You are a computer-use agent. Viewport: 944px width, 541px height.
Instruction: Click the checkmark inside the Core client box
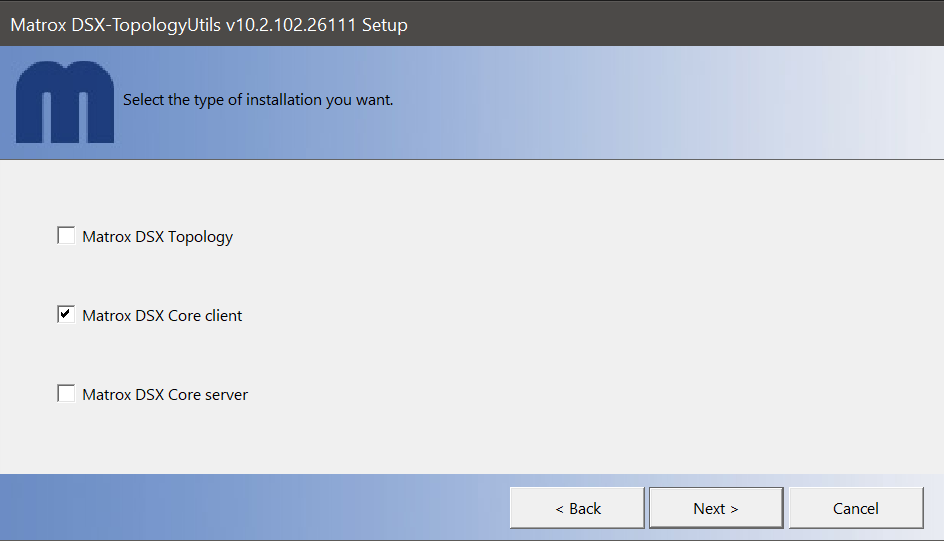click(x=66, y=315)
